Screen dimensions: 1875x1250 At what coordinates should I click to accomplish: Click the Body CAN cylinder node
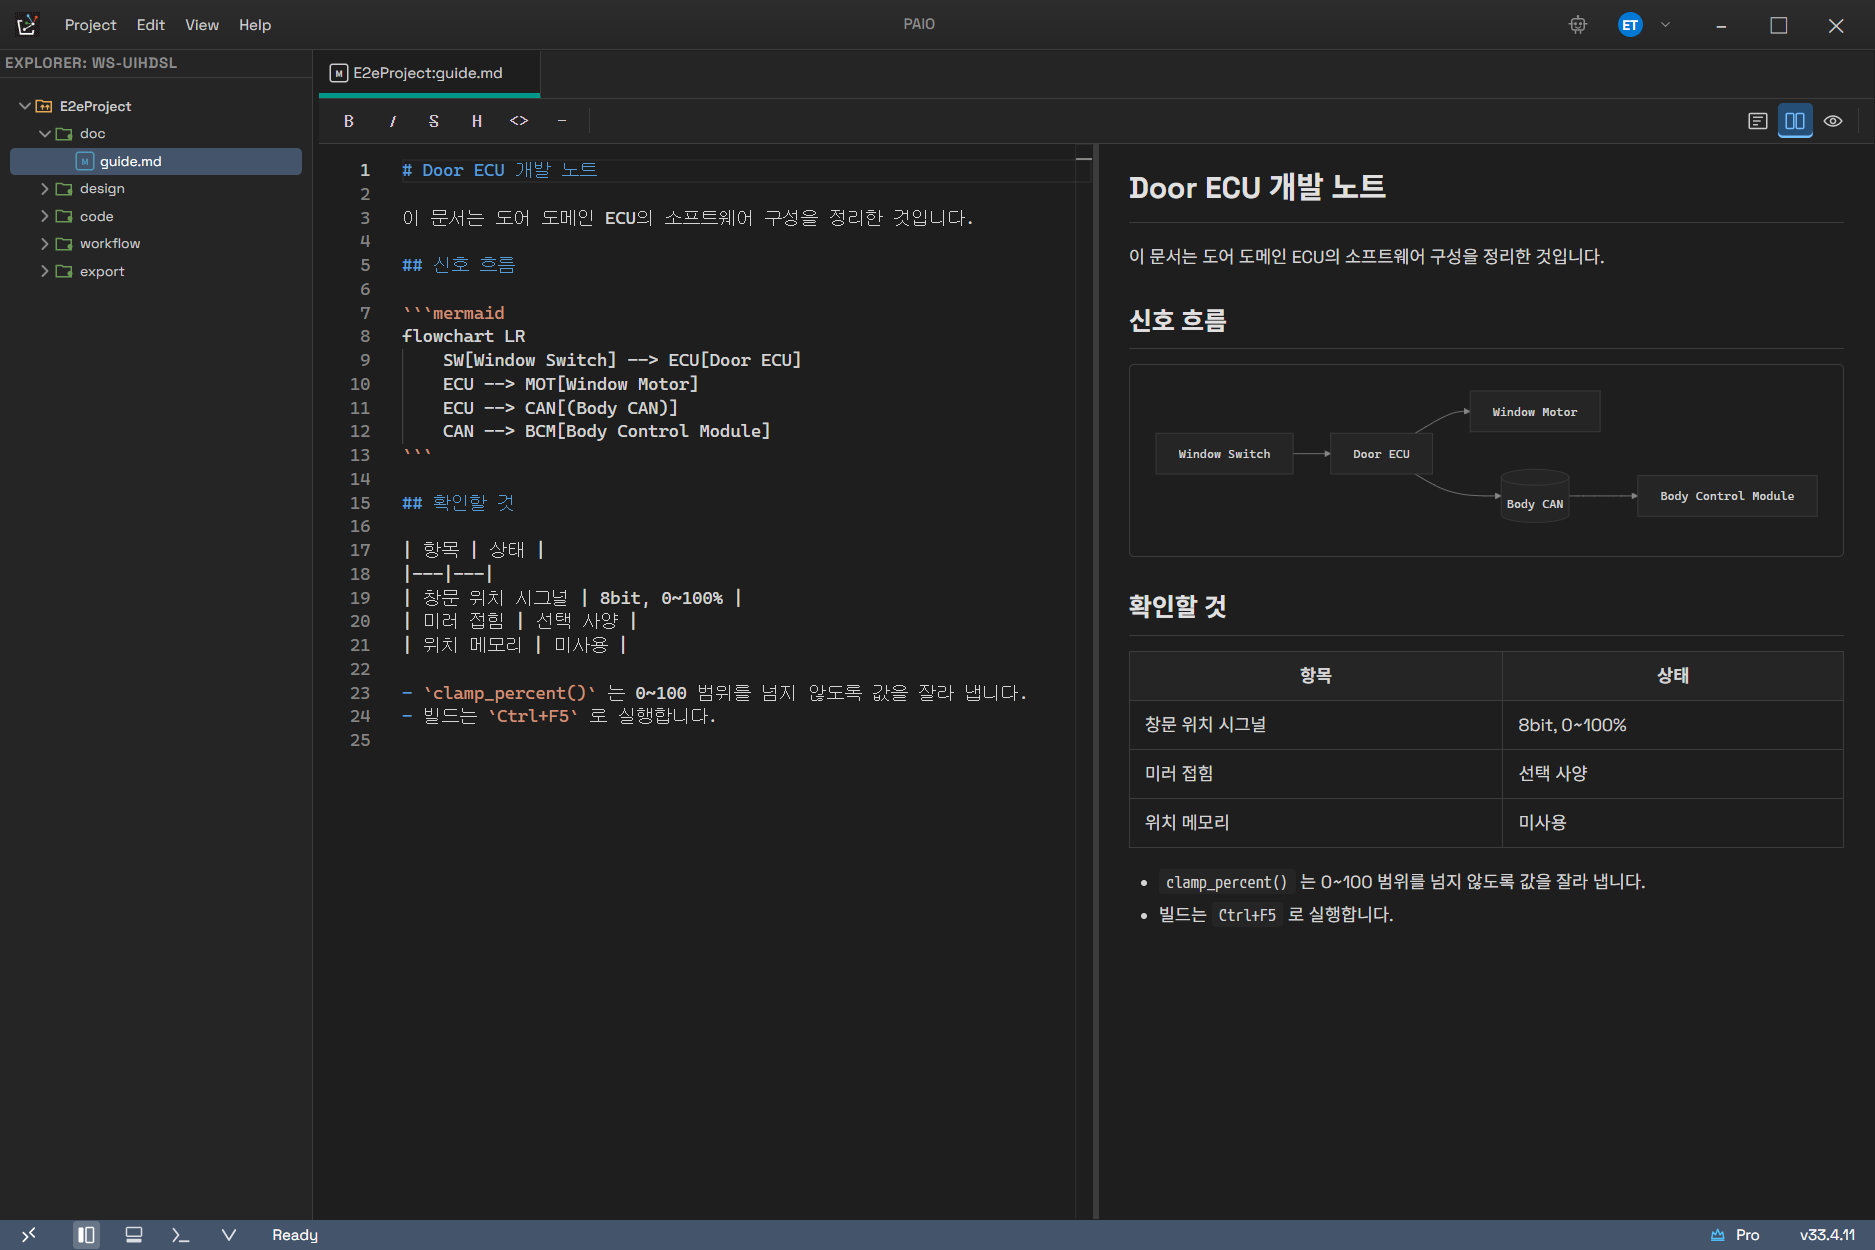point(1535,496)
